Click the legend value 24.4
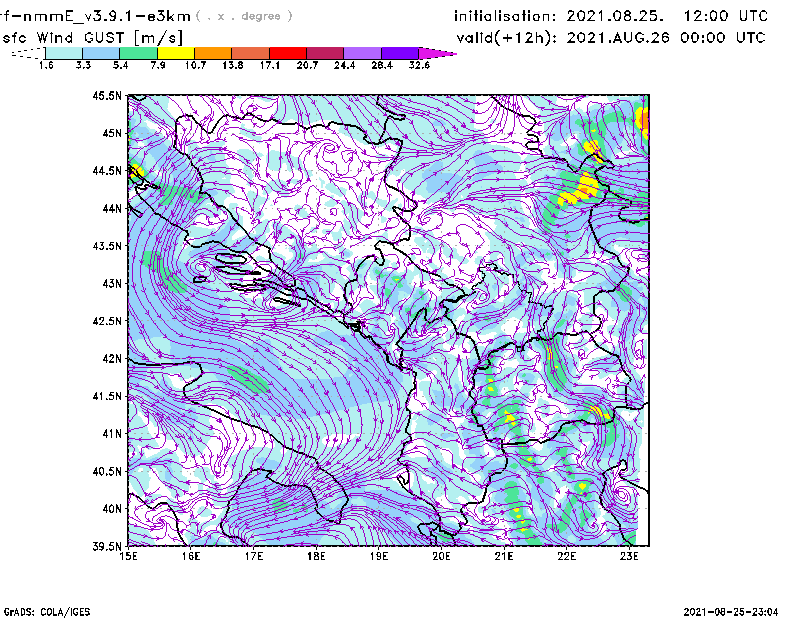 [x=344, y=65]
